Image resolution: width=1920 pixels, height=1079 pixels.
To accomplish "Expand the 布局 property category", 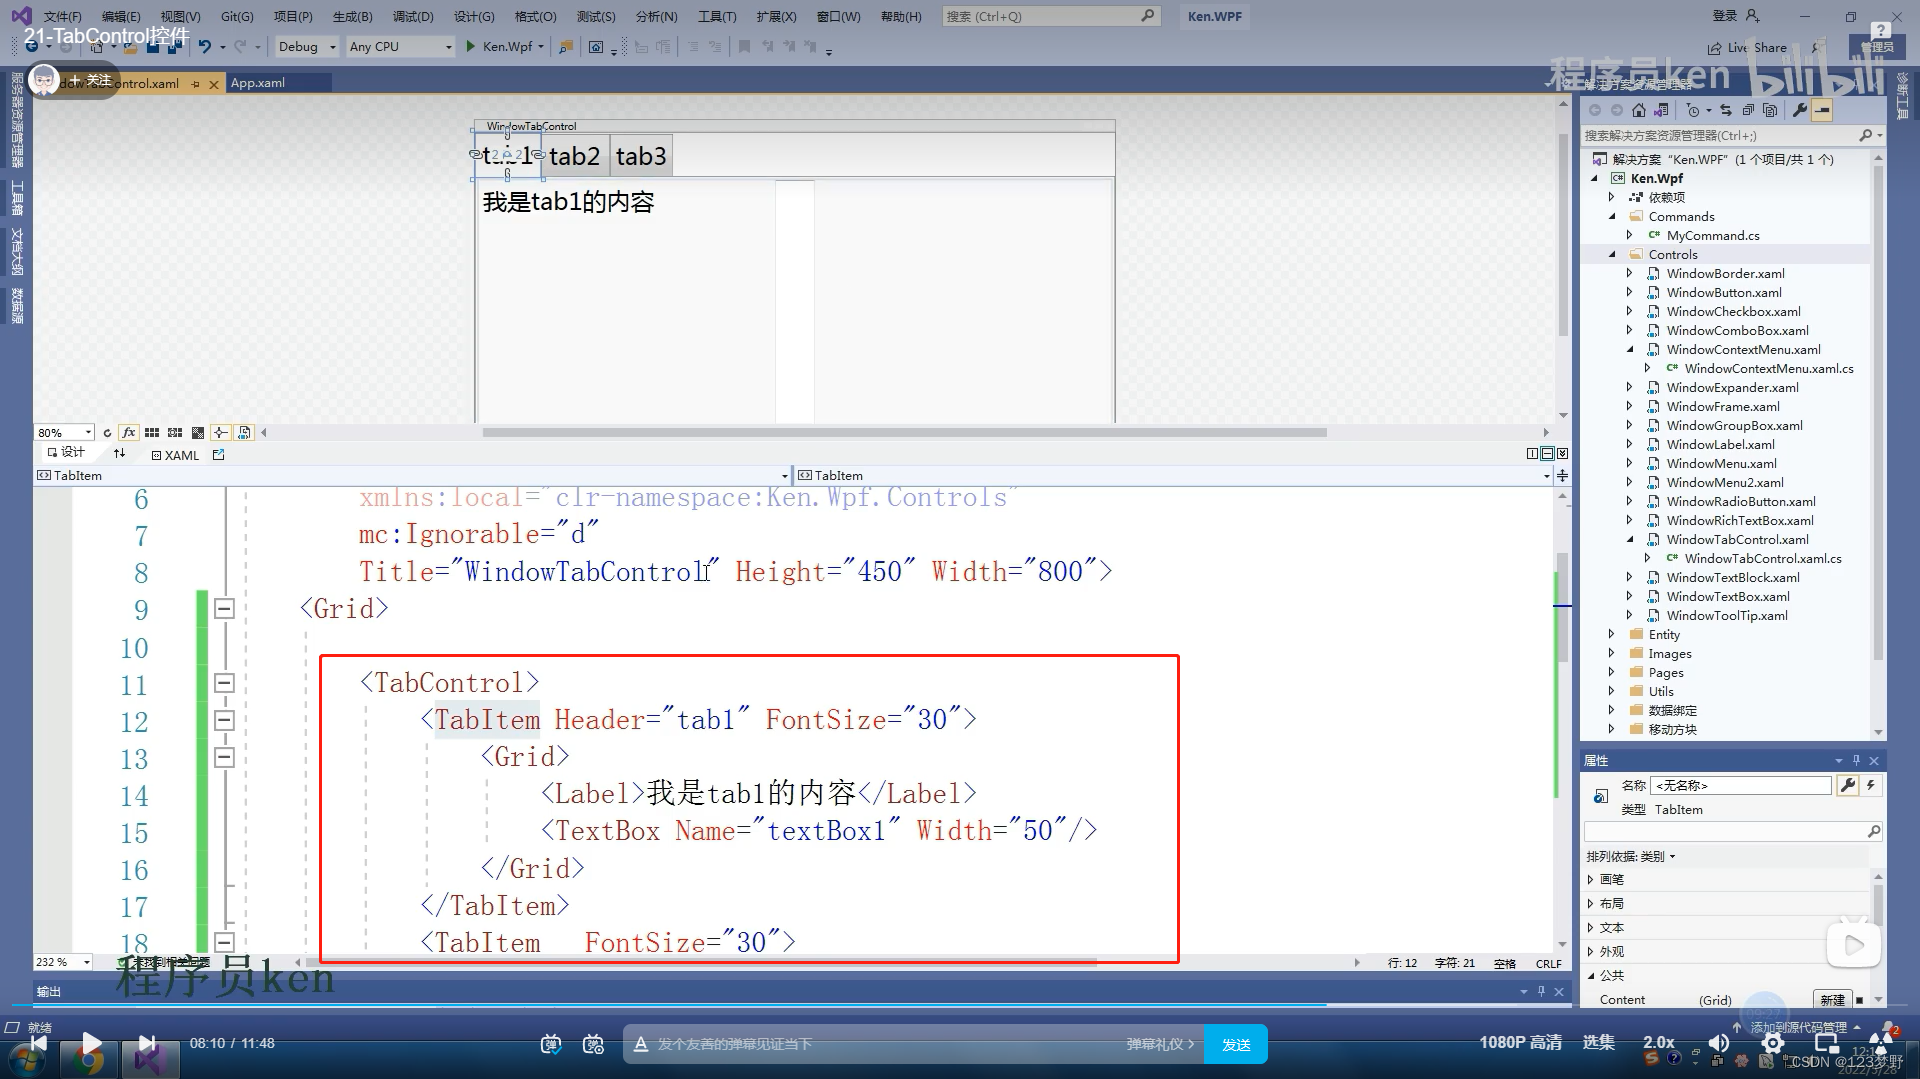I will tap(1591, 904).
